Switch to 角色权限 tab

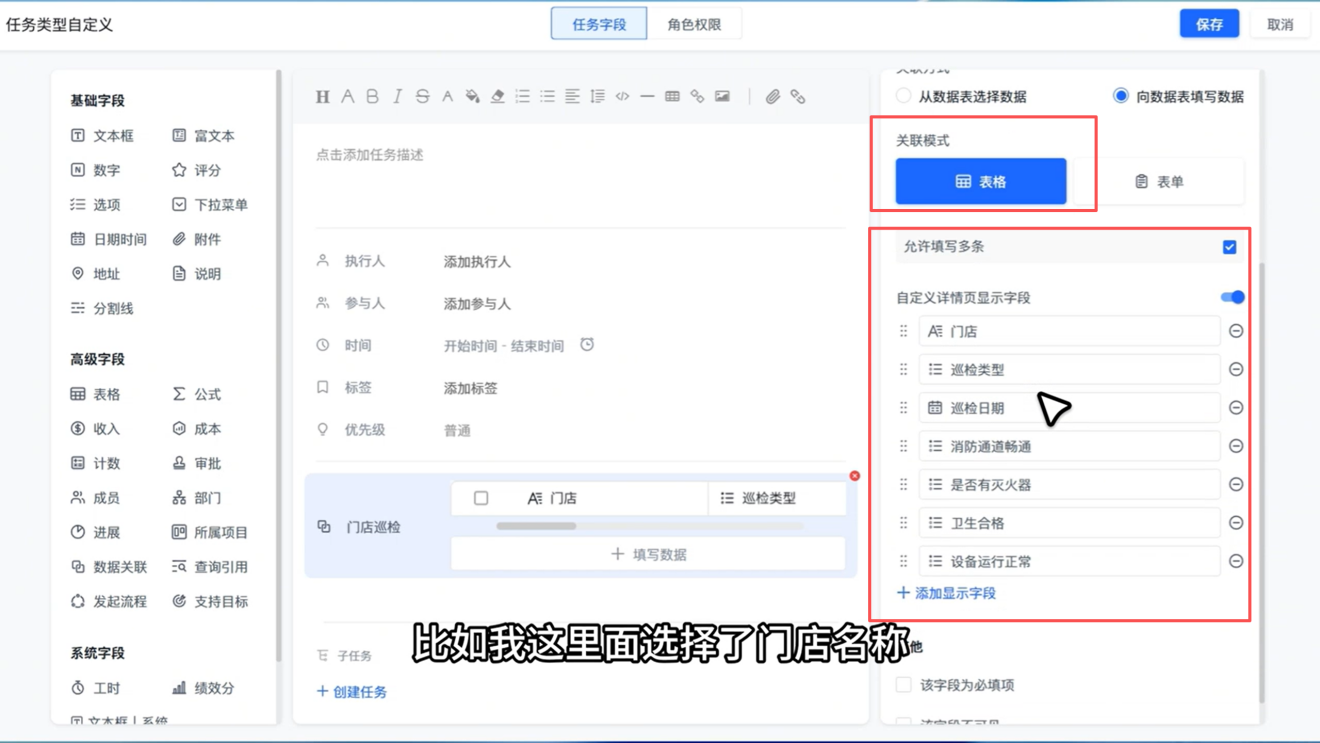tap(694, 24)
